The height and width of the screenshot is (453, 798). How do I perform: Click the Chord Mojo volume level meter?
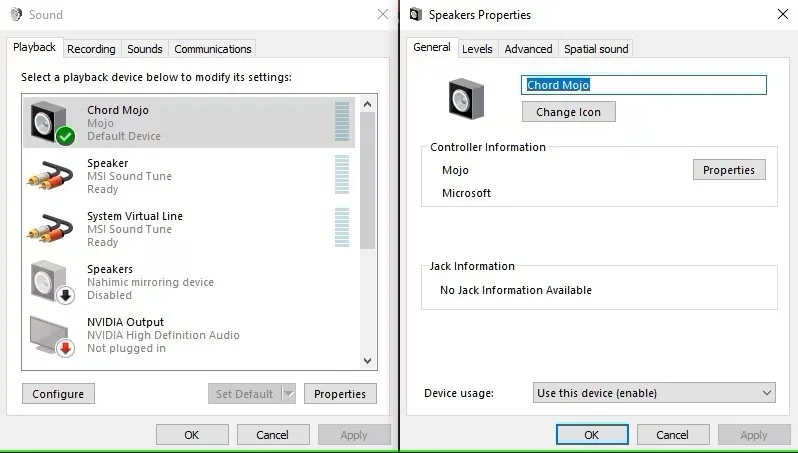342,122
